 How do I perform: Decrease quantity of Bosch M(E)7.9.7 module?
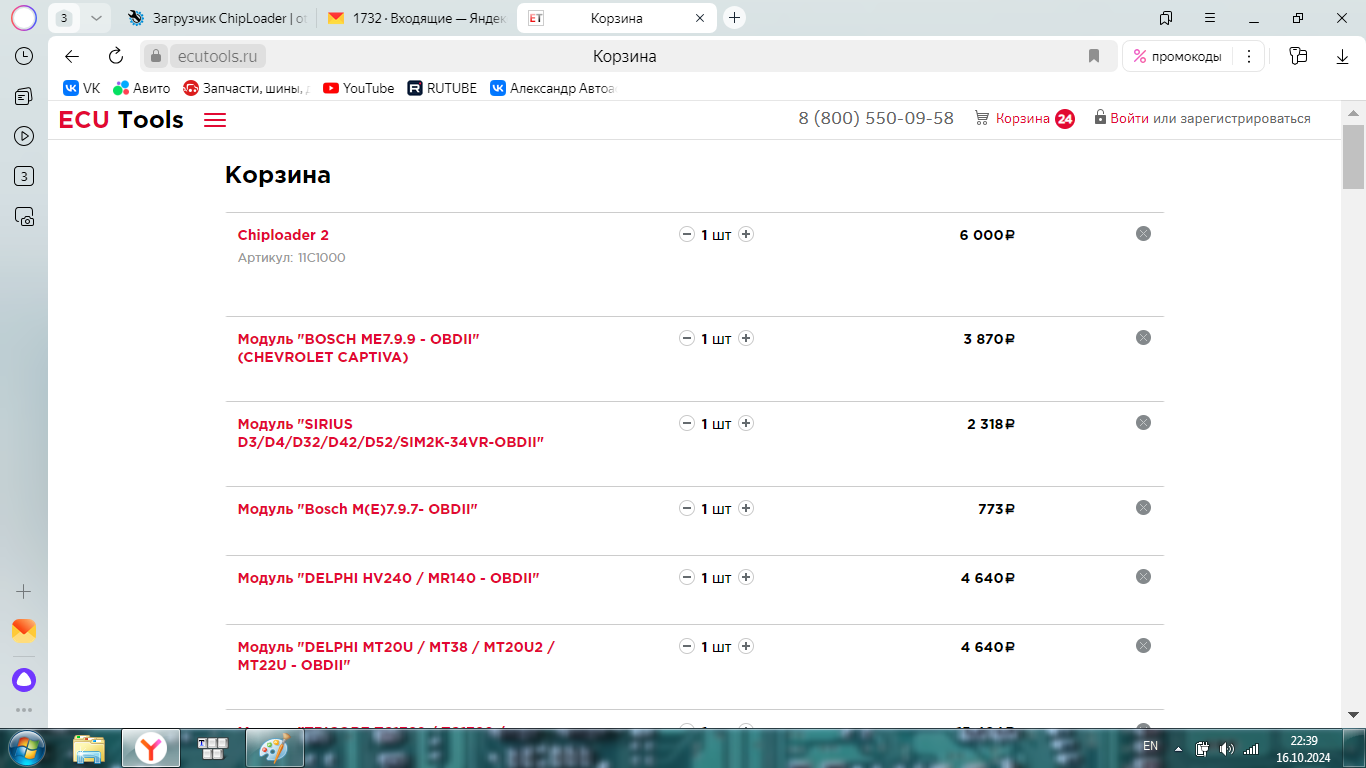point(687,509)
